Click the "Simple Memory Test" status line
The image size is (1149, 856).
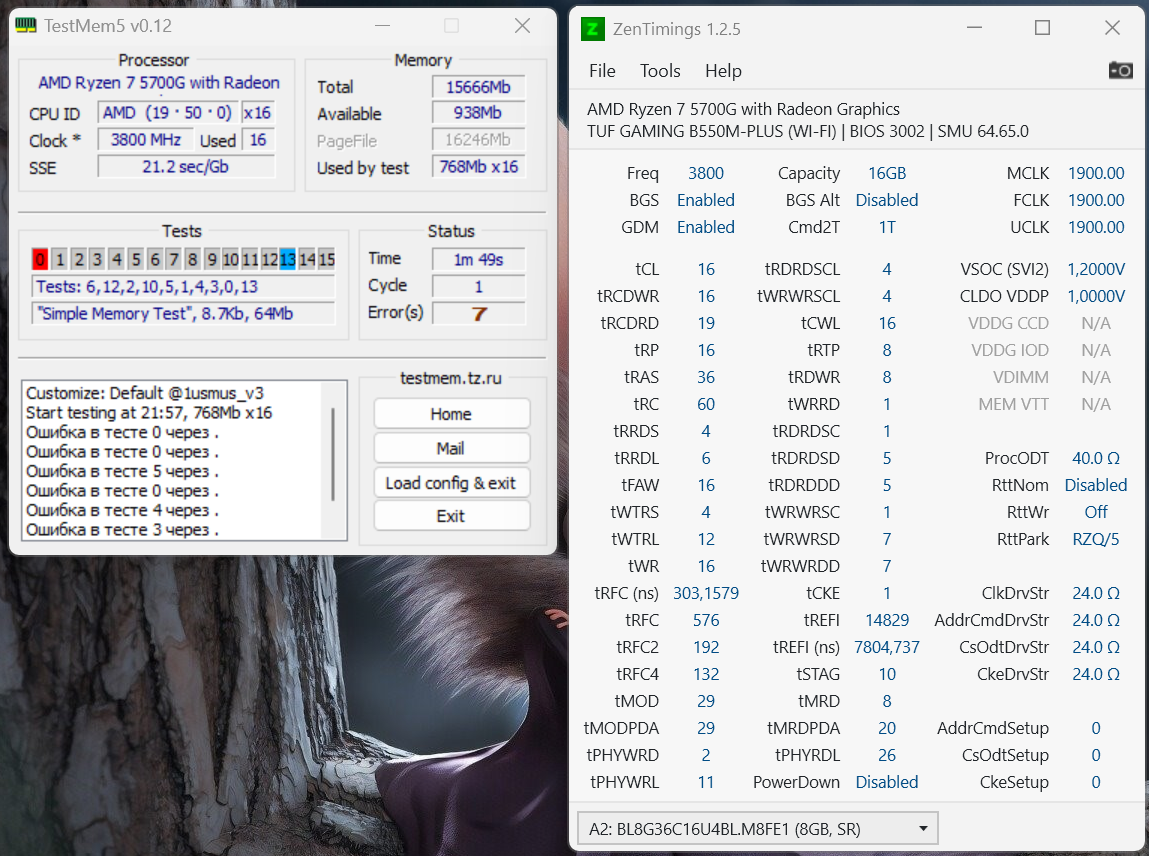point(183,314)
